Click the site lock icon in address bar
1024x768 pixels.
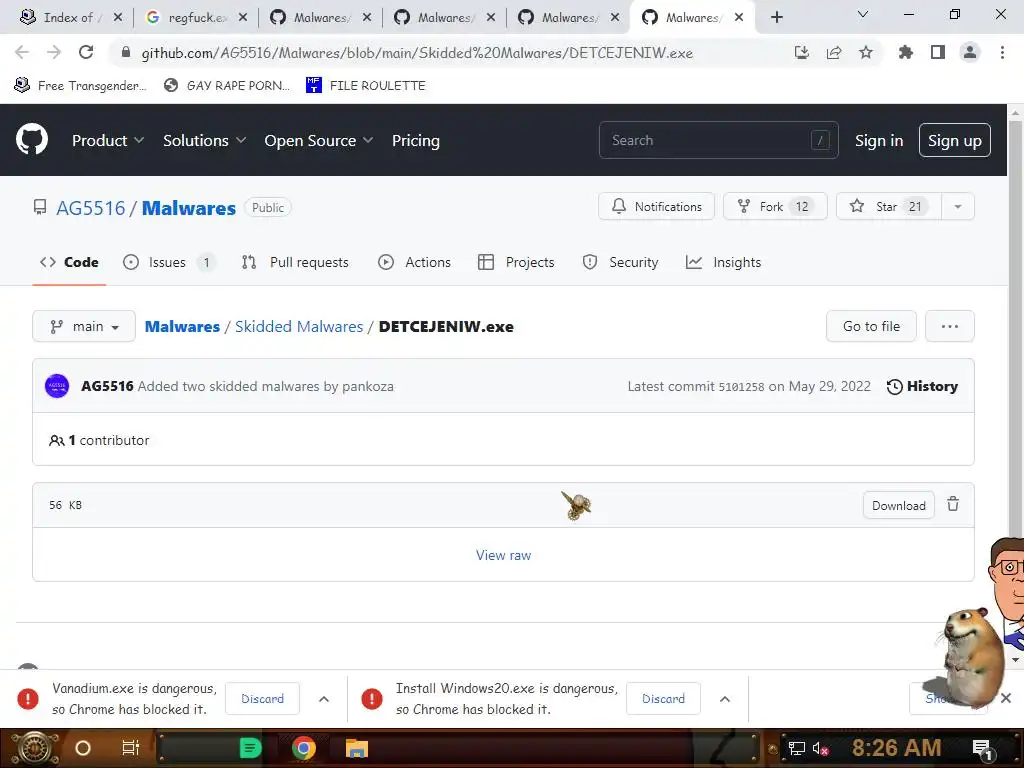(126, 52)
